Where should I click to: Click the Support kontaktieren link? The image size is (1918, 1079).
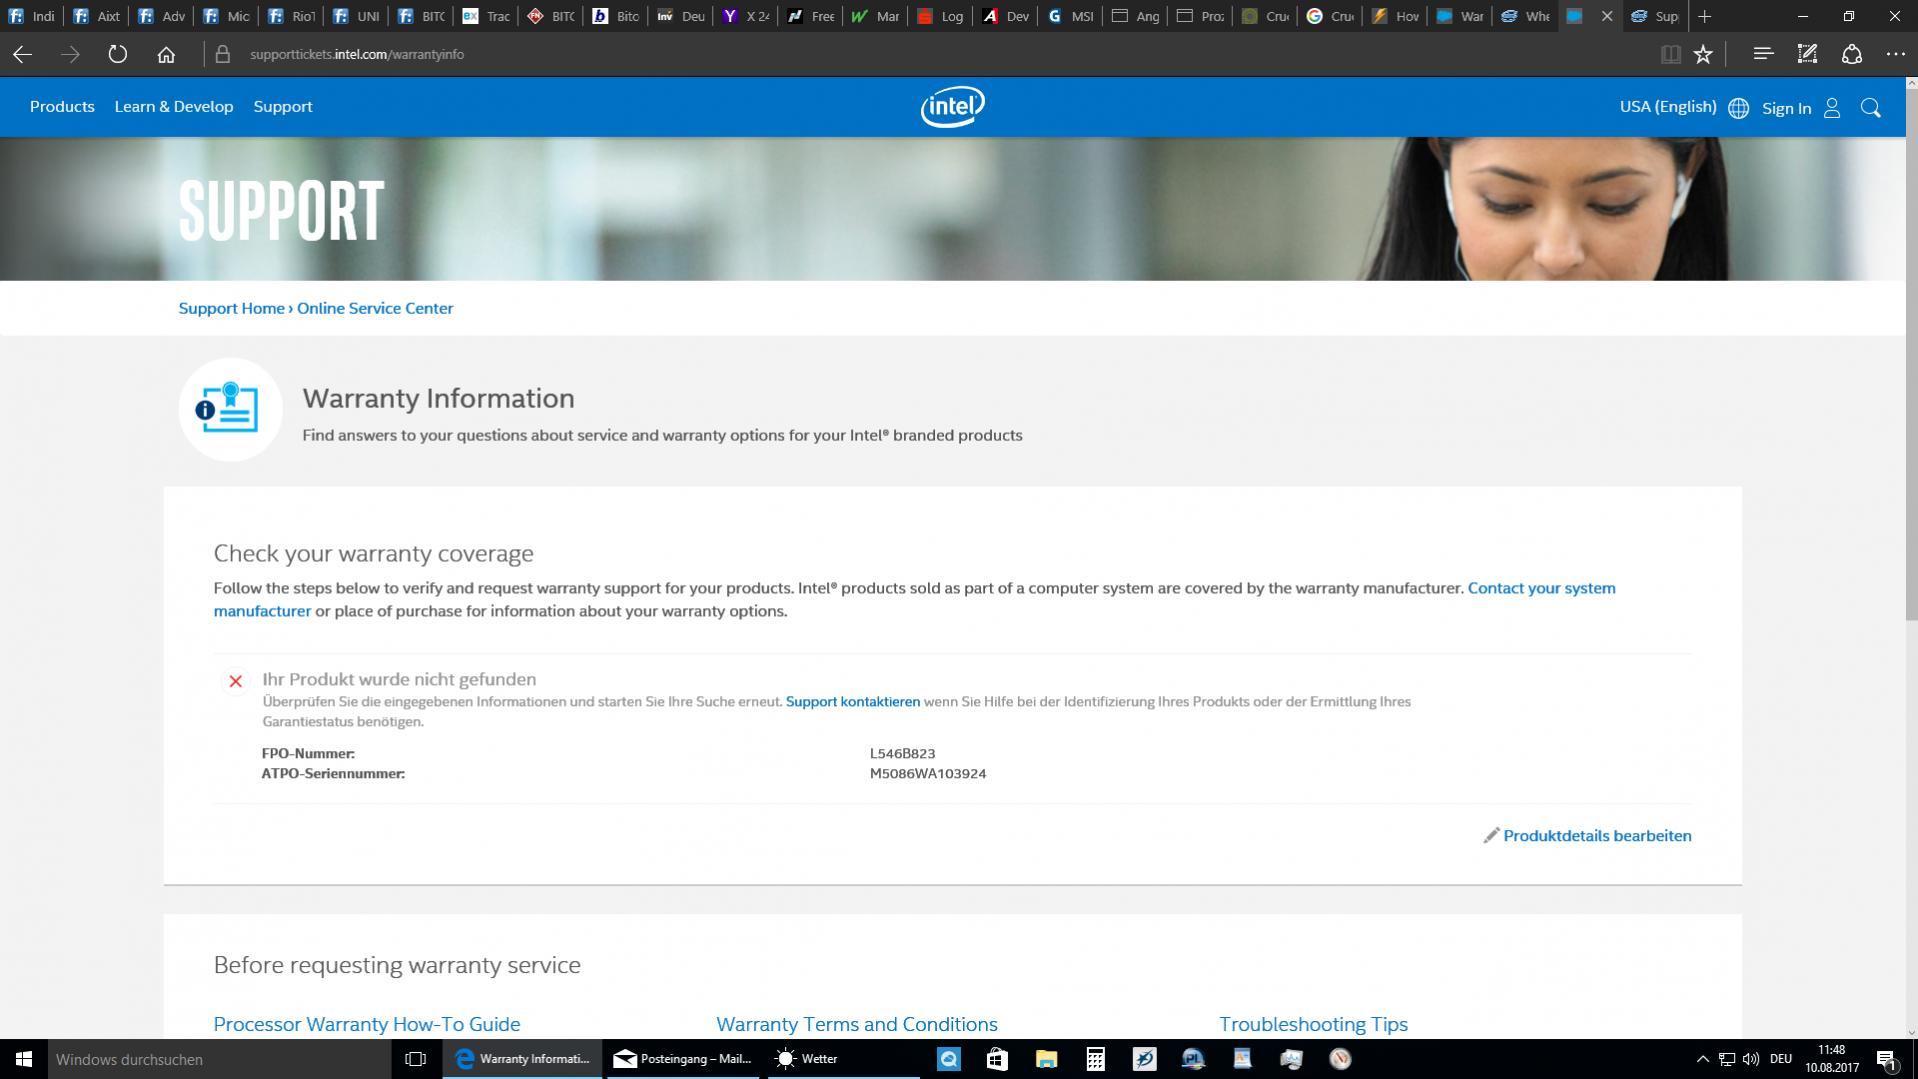coord(853,702)
